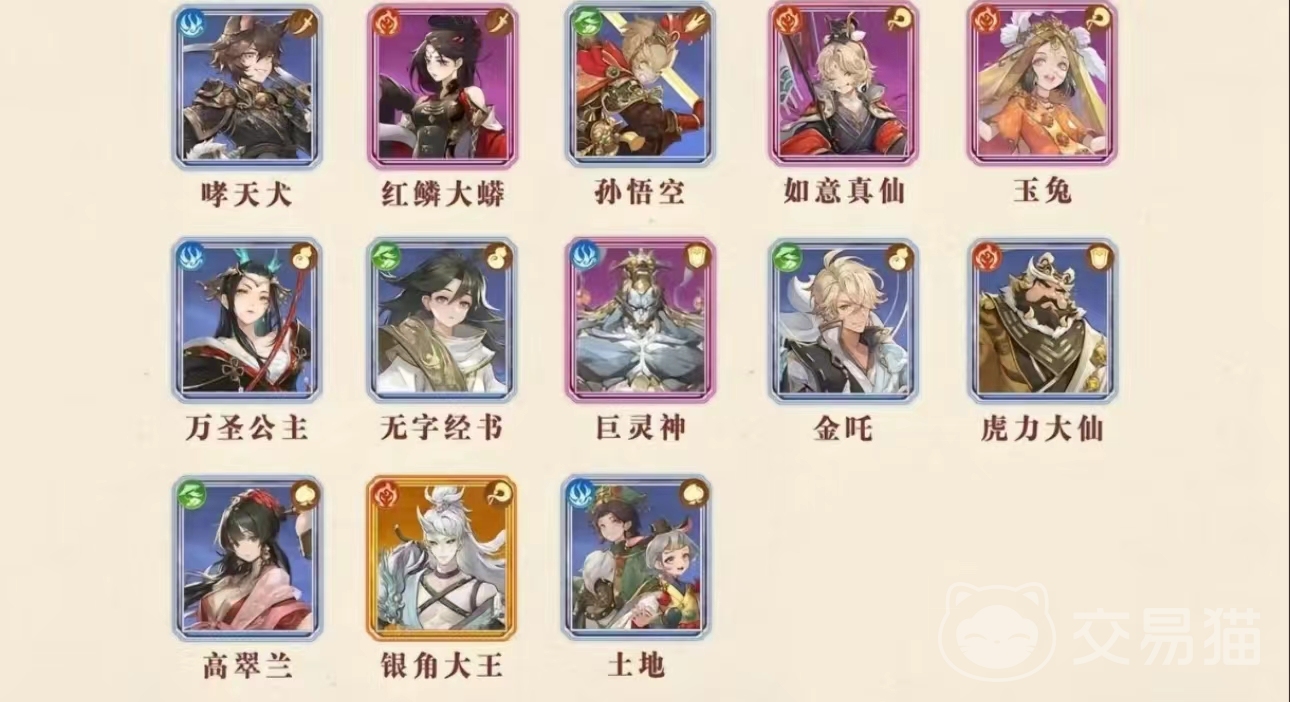Select the 虎力大仙 character card

tap(1043, 320)
